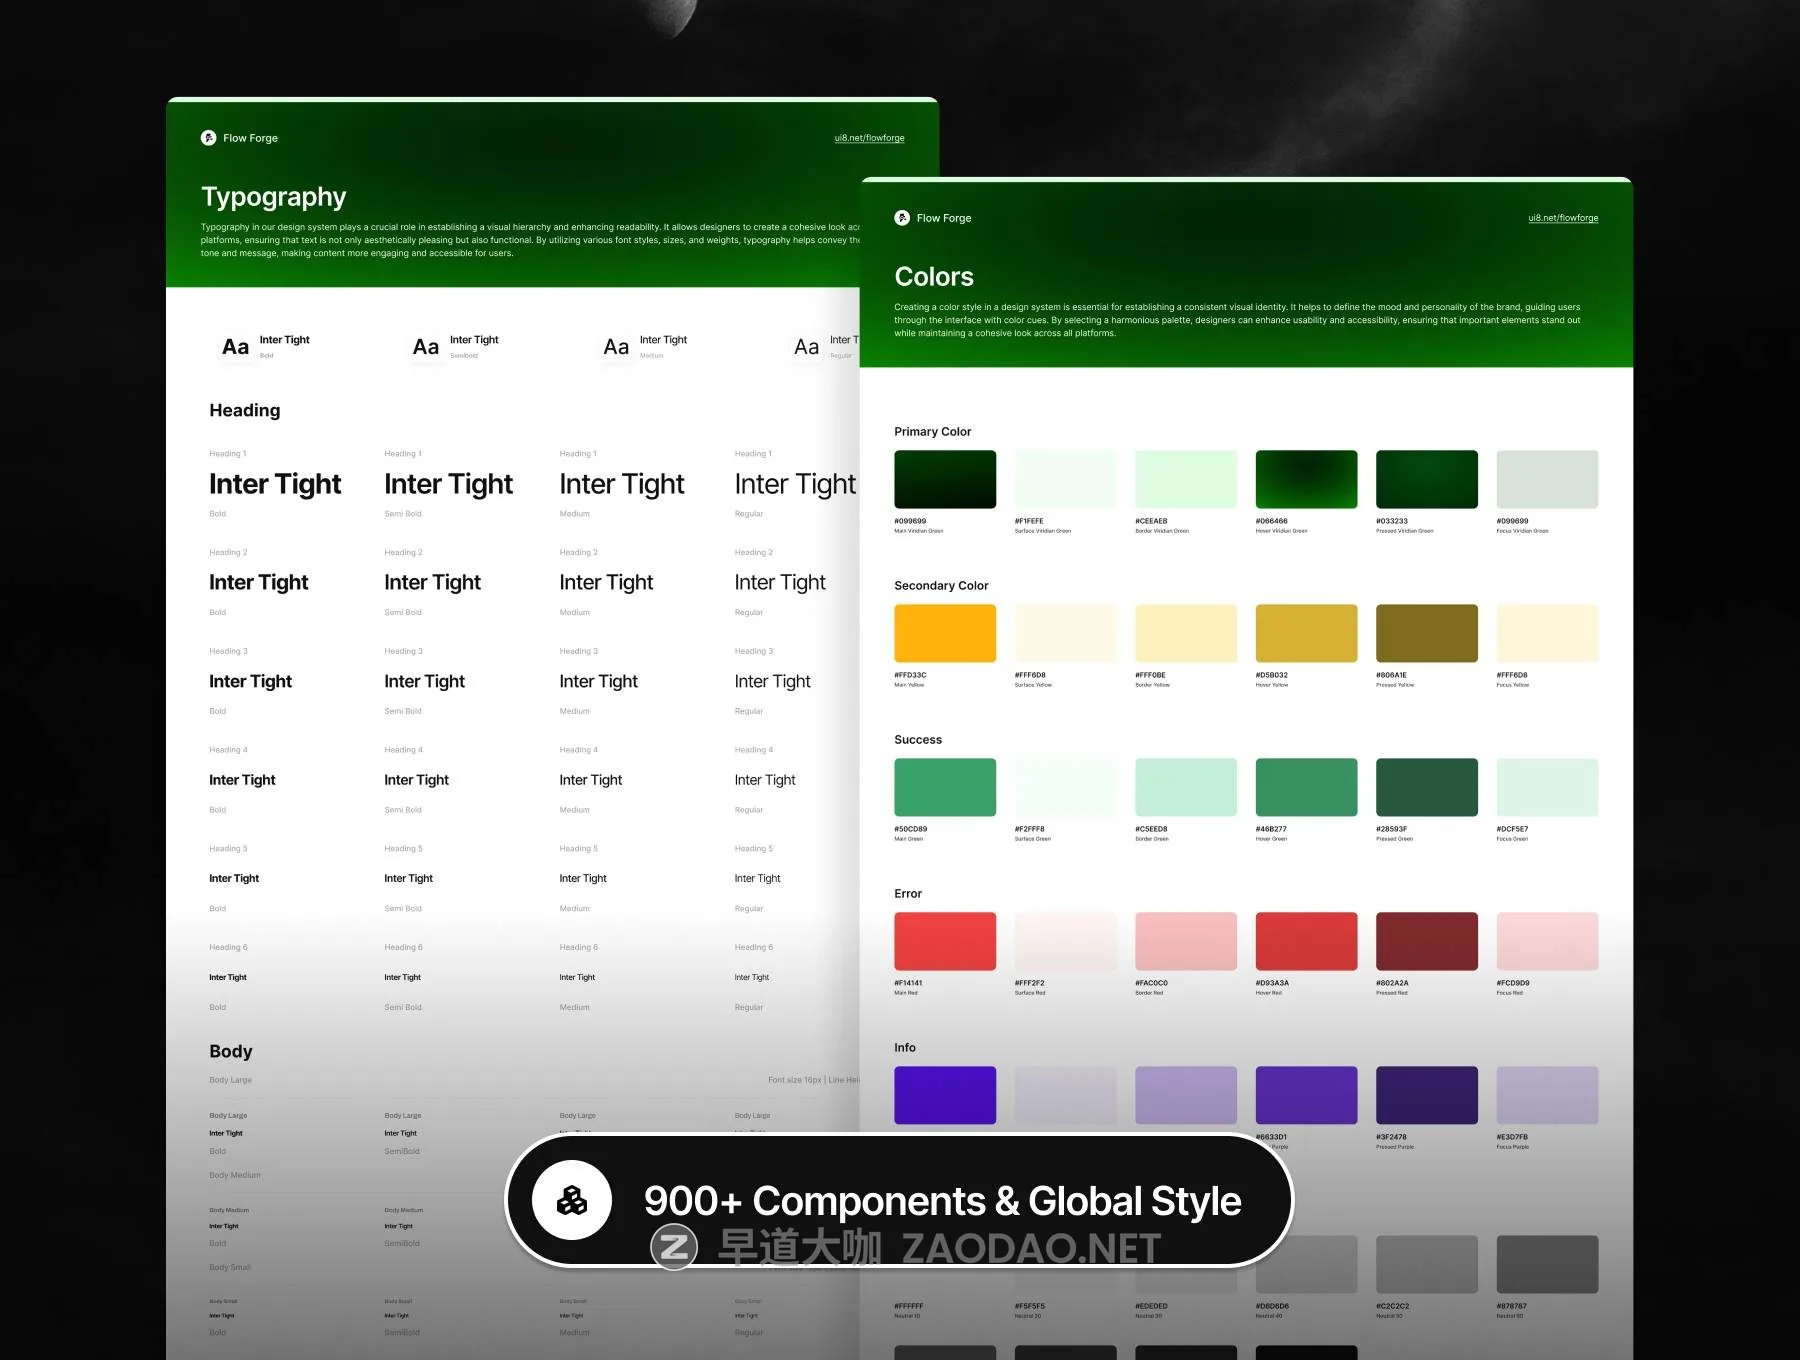Click the Flow Forge logo on the Typography page
The image size is (1800, 1360).
coord(208,138)
